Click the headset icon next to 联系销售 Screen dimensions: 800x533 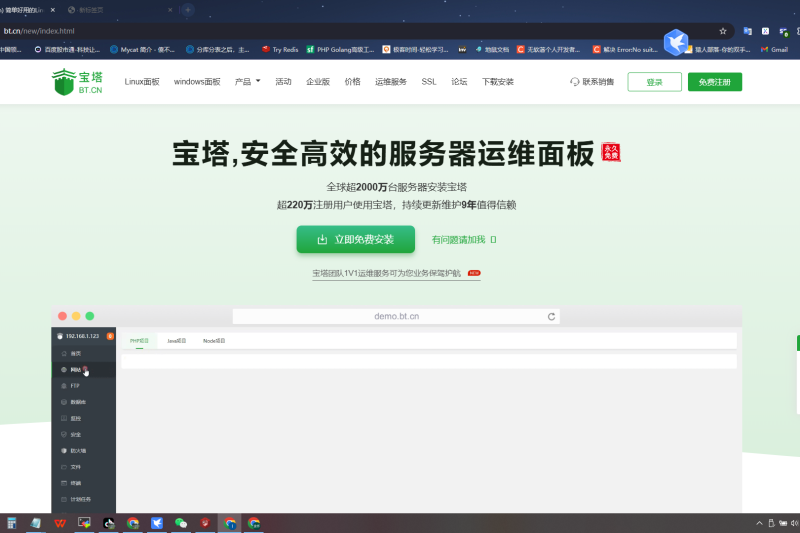click(574, 82)
